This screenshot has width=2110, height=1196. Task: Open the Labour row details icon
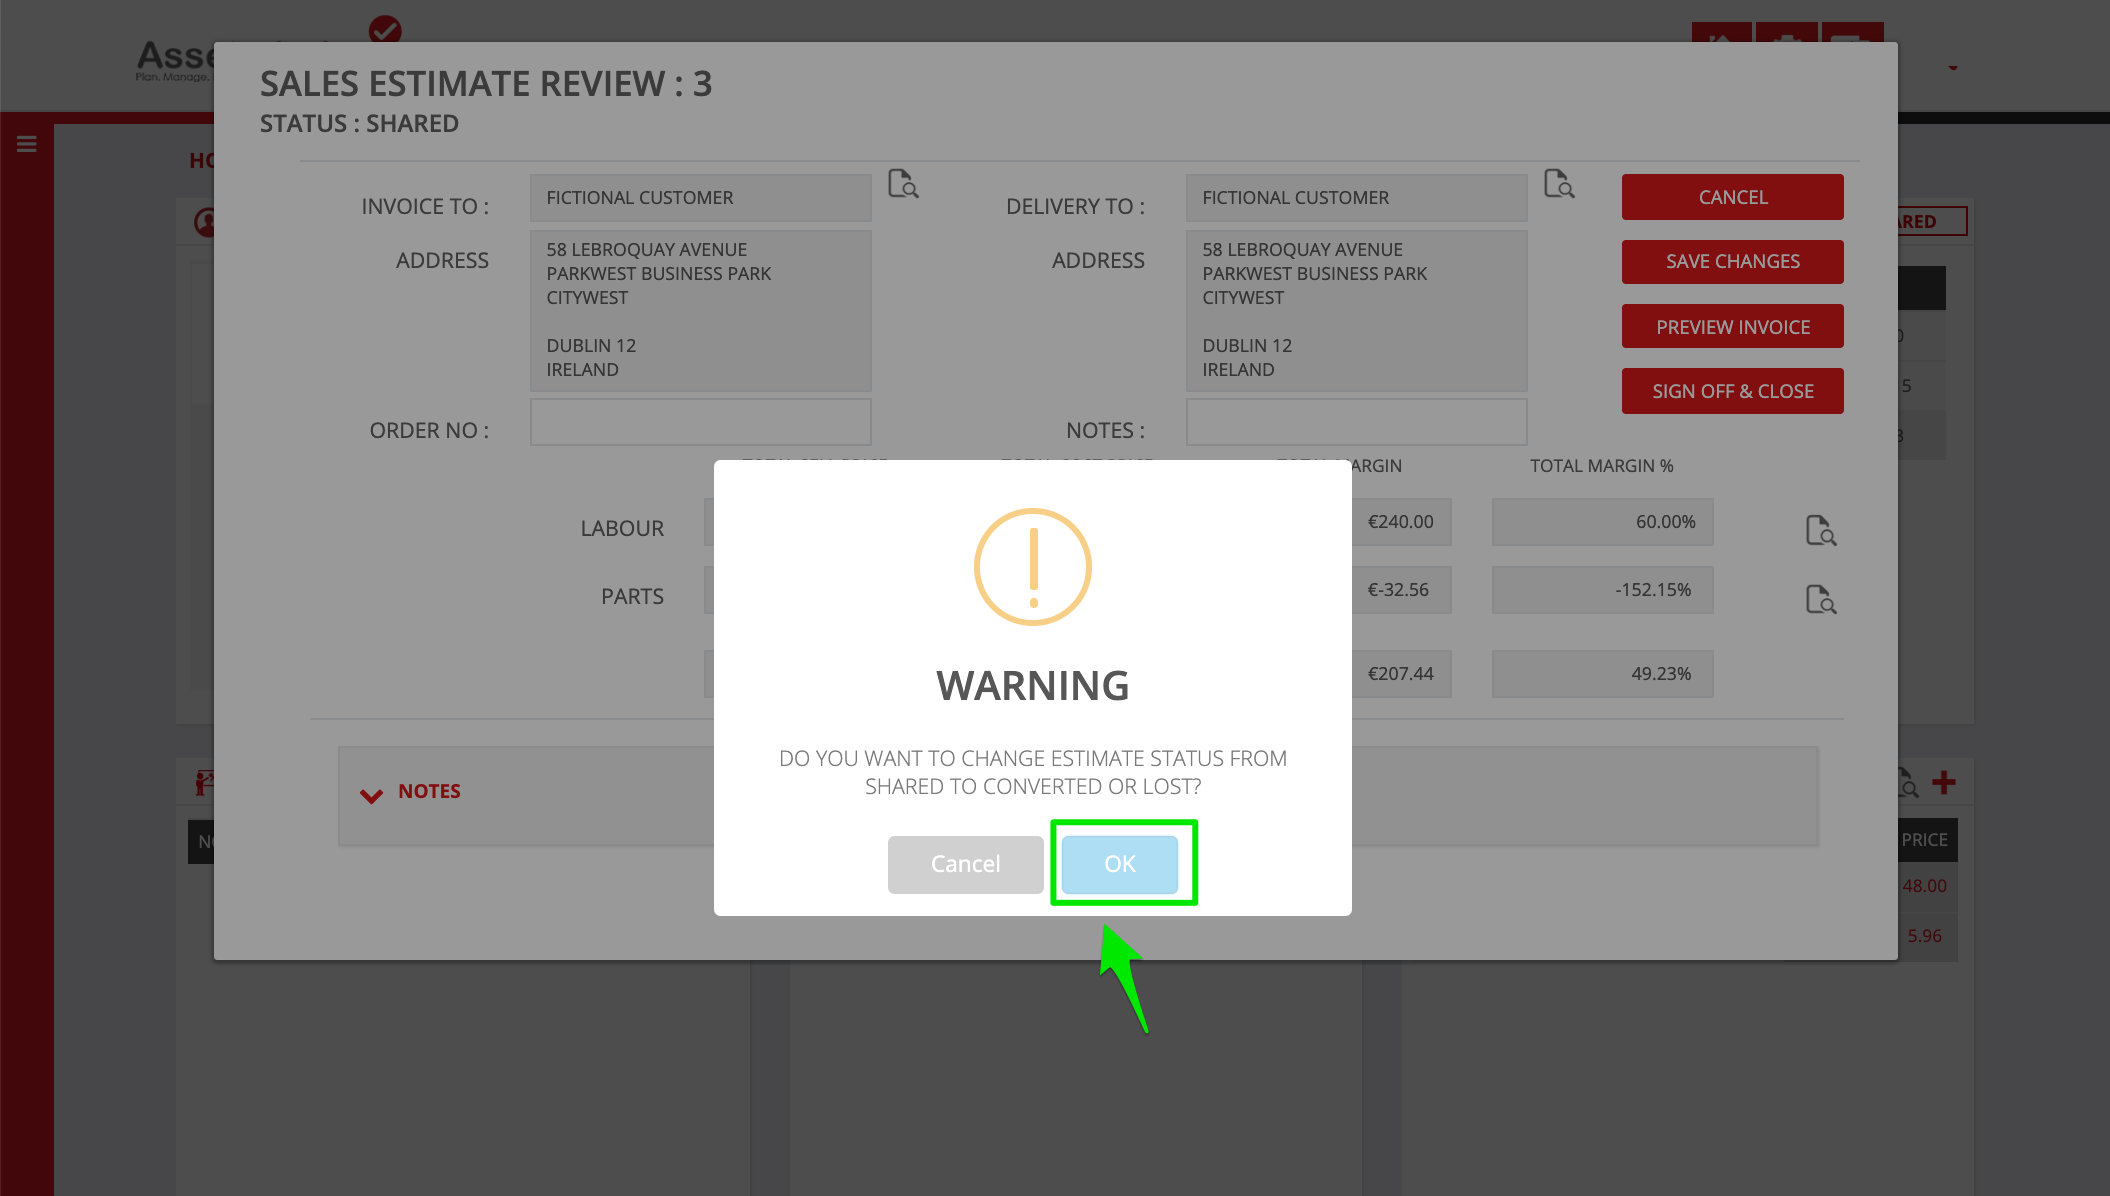pos(1820,530)
